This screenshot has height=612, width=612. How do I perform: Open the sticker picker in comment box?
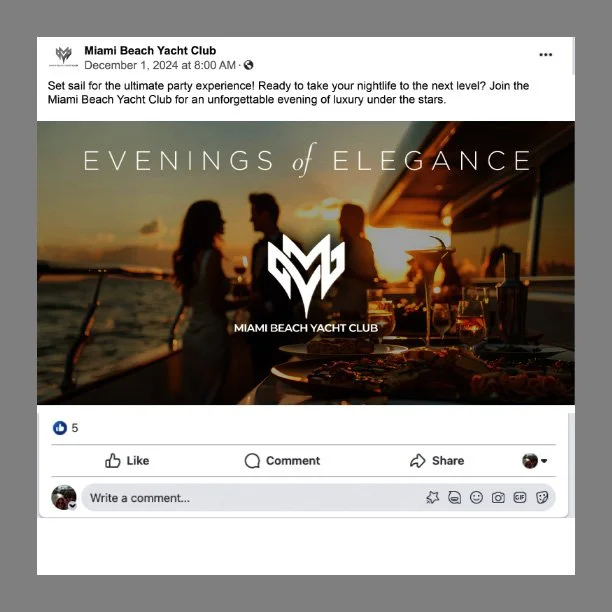542,497
